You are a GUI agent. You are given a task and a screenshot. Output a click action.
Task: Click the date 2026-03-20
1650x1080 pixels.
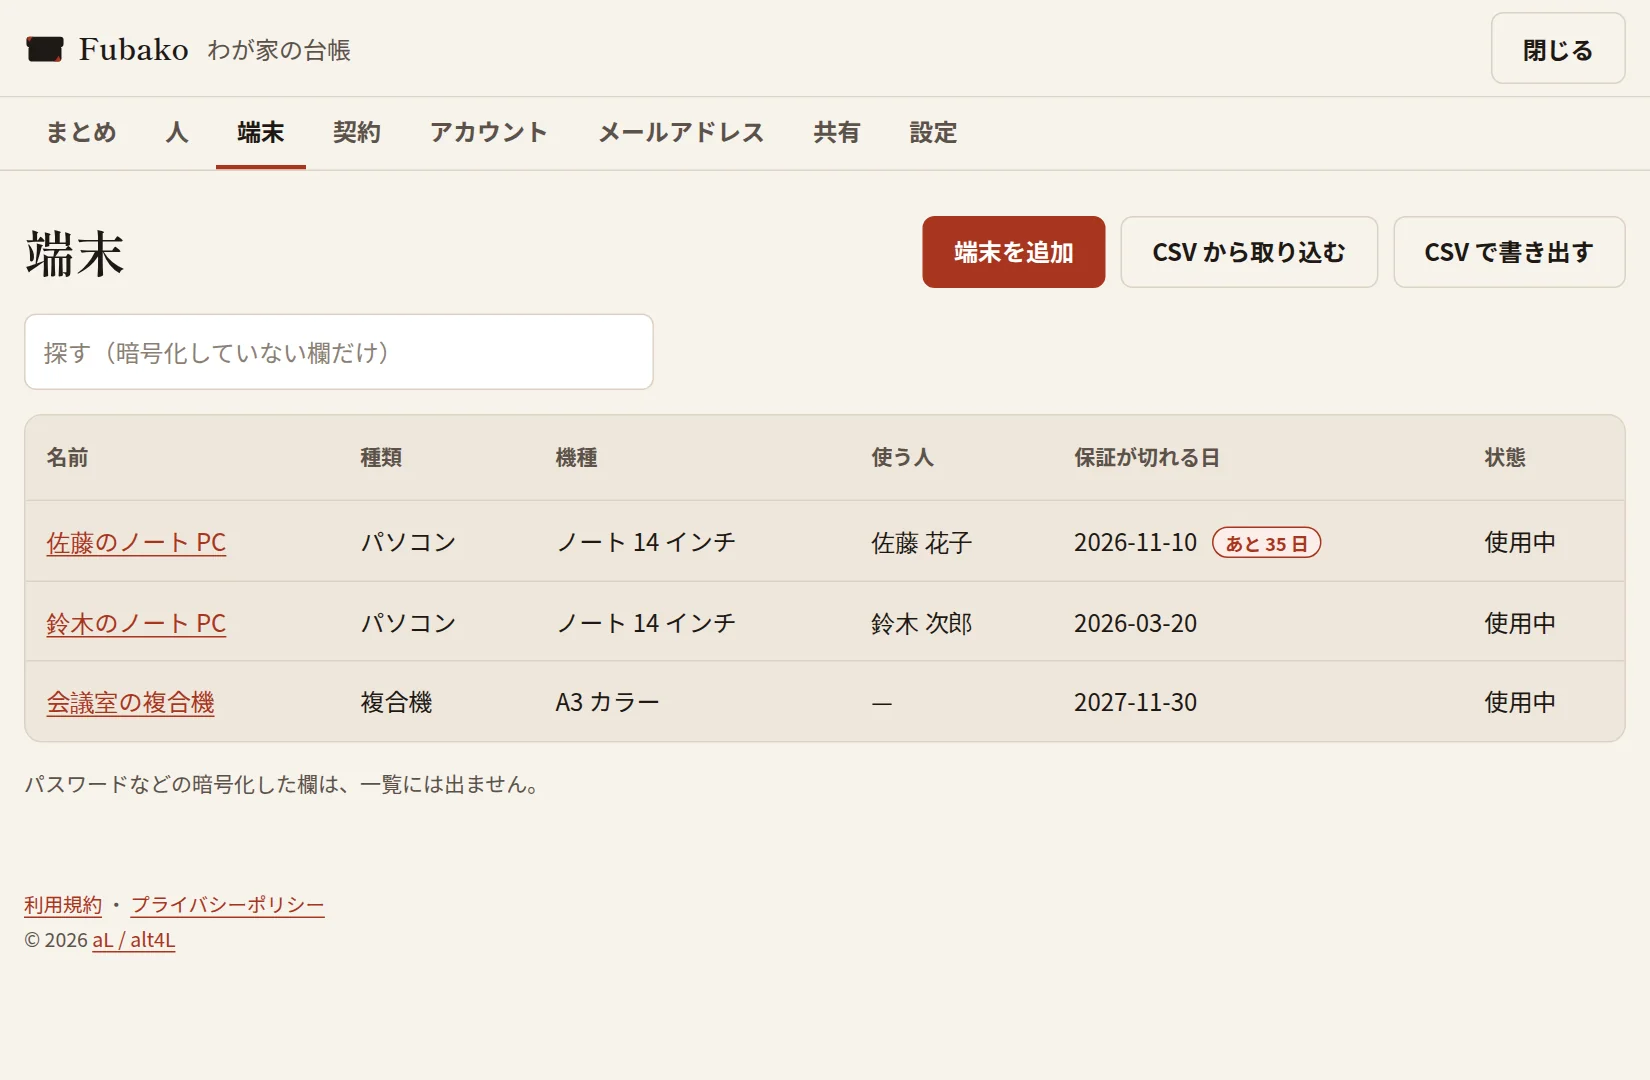(1135, 623)
